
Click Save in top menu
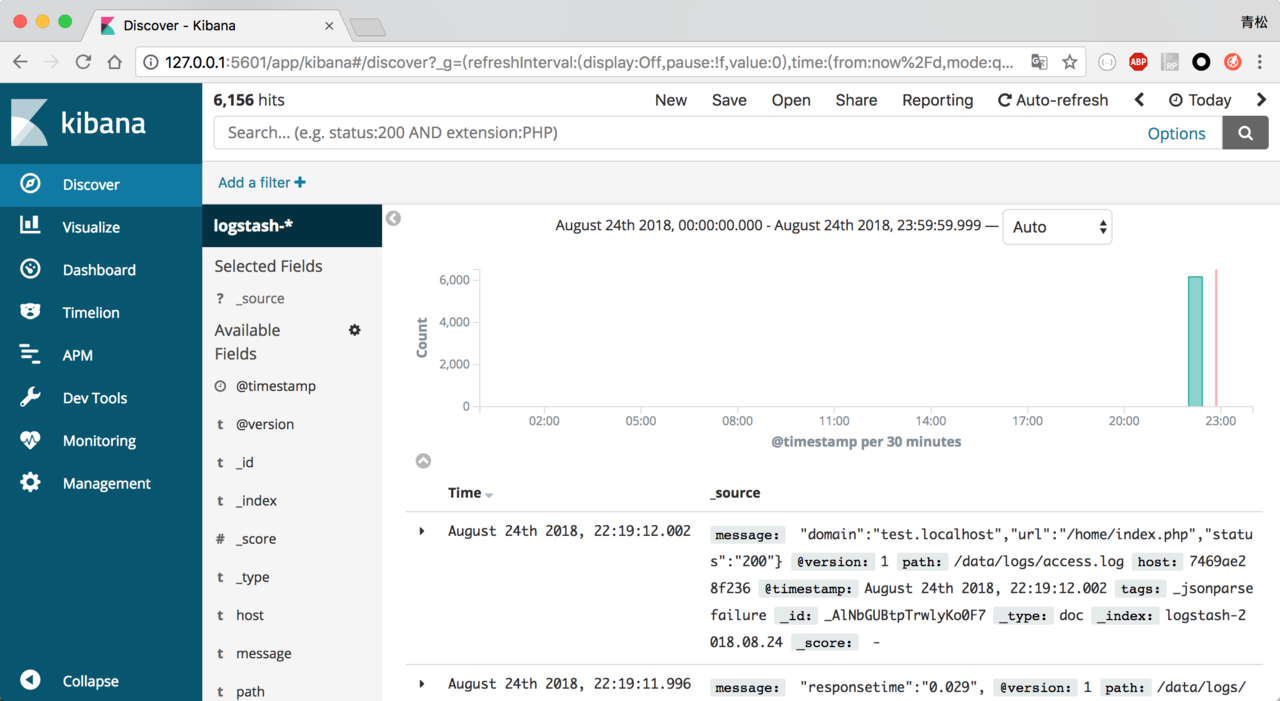(729, 100)
